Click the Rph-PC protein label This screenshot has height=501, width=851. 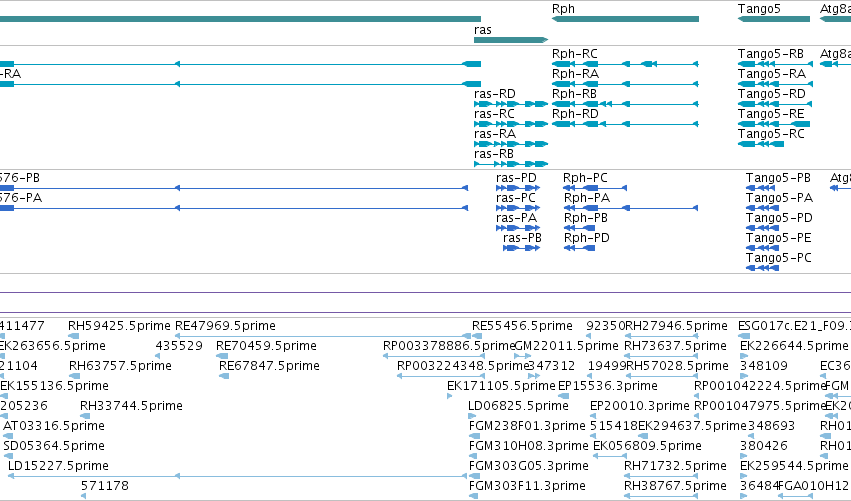point(585,178)
